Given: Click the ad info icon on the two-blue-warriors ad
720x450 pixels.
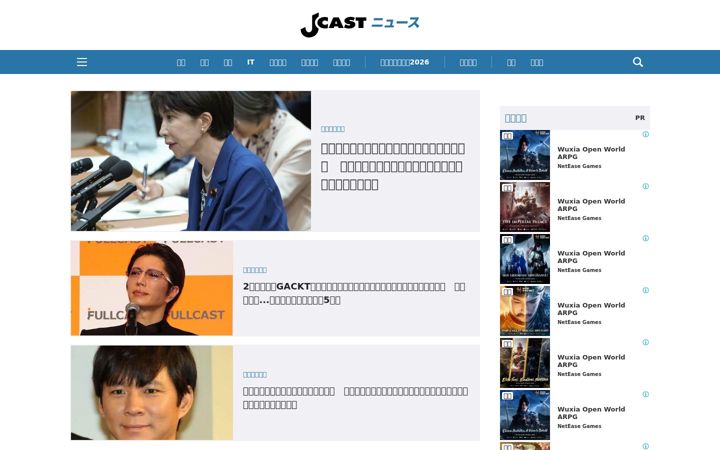Looking at the screenshot, I should click(646, 238).
